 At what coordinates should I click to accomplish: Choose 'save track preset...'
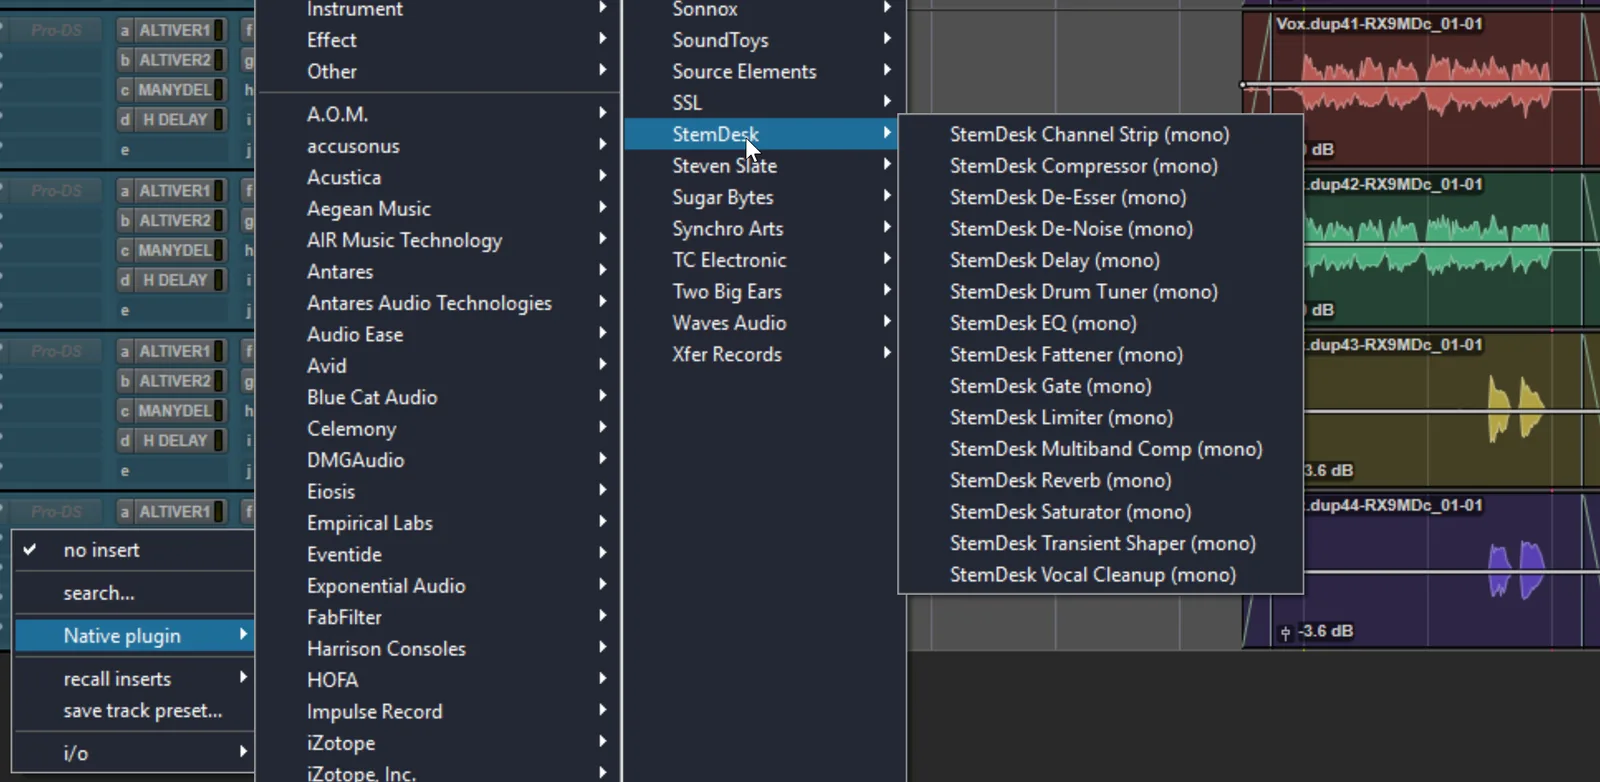tap(134, 711)
